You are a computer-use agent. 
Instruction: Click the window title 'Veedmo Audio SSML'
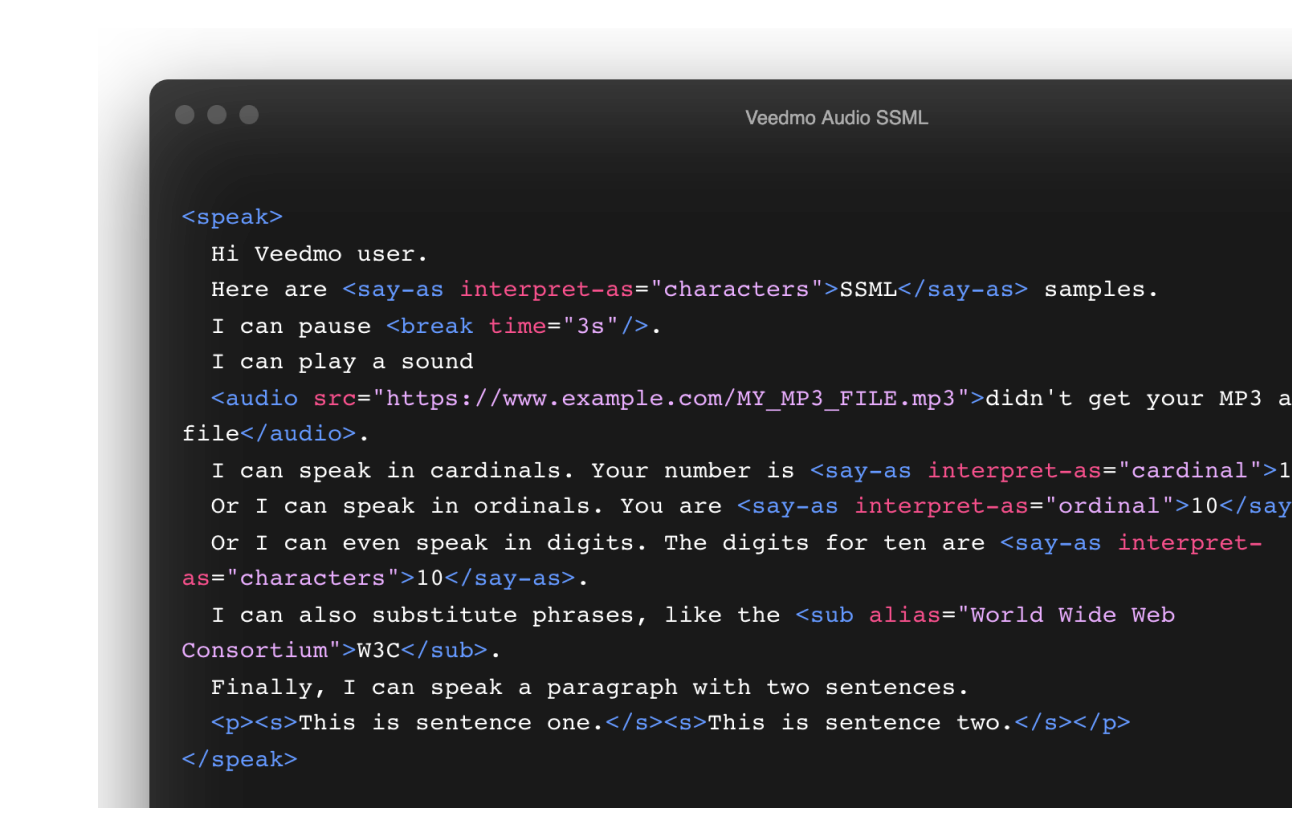pyautogui.click(x=837, y=118)
